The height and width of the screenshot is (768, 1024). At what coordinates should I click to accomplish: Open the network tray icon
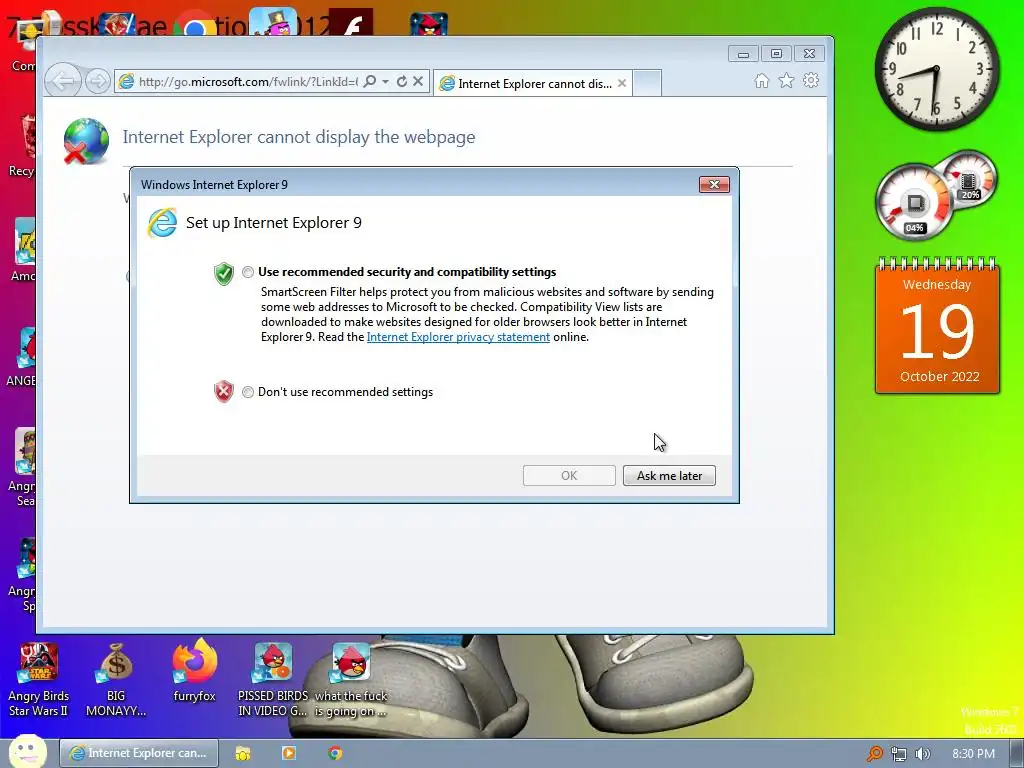[x=899, y=754]
